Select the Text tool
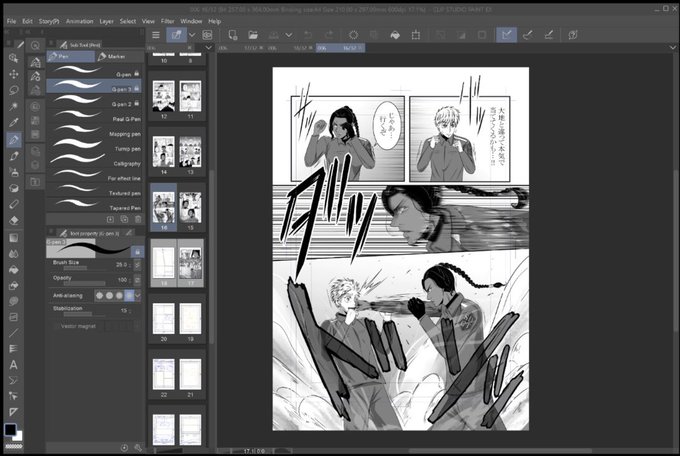Viewport: 680px width, 456px height. click(x=13, y=364)
